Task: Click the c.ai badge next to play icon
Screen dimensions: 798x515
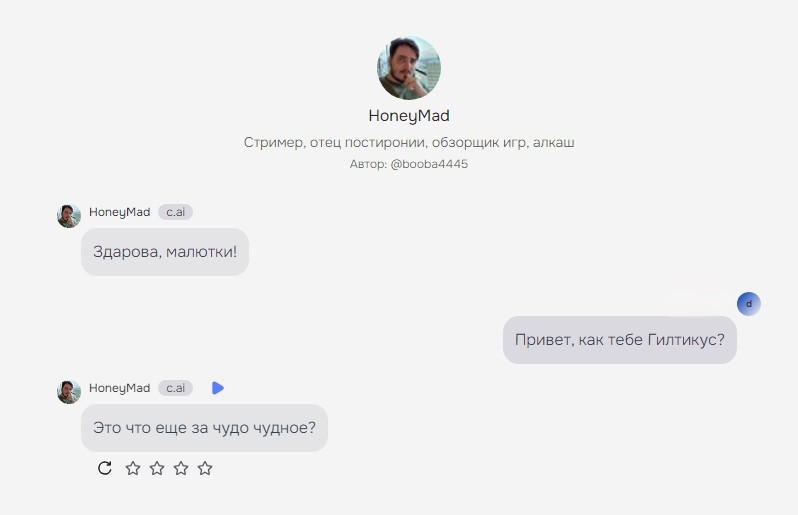Action: 176,388
